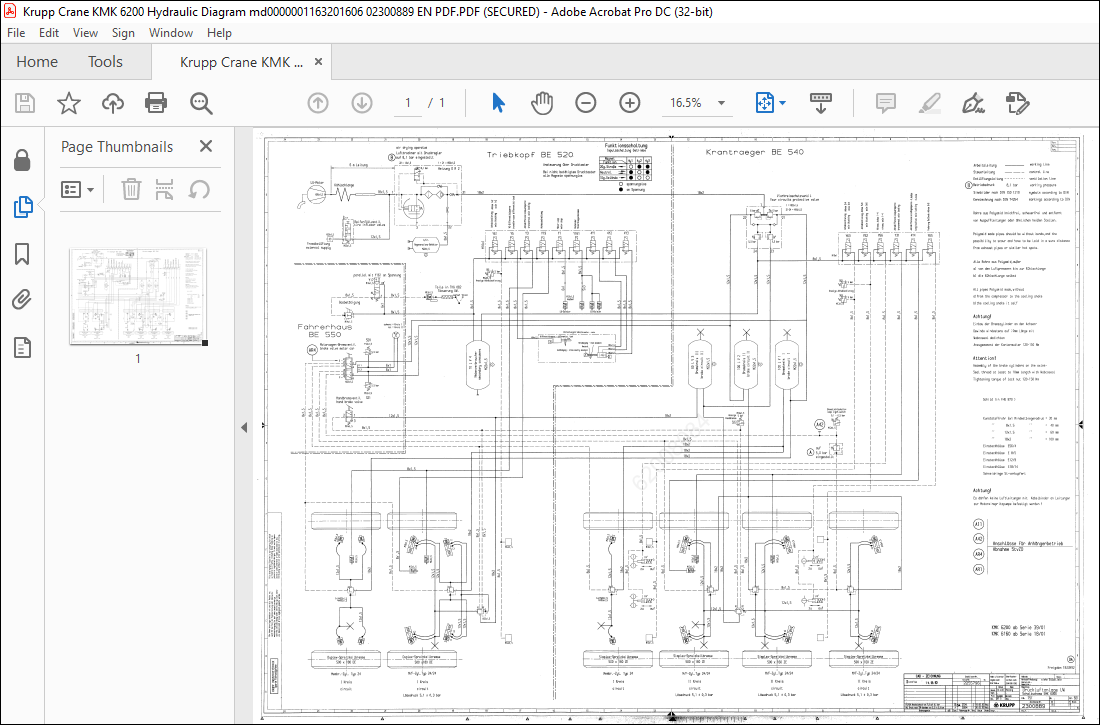Screen dimensions: 1100x725
Task: Open the Bookmarks panel
Action: click(22, 254)
